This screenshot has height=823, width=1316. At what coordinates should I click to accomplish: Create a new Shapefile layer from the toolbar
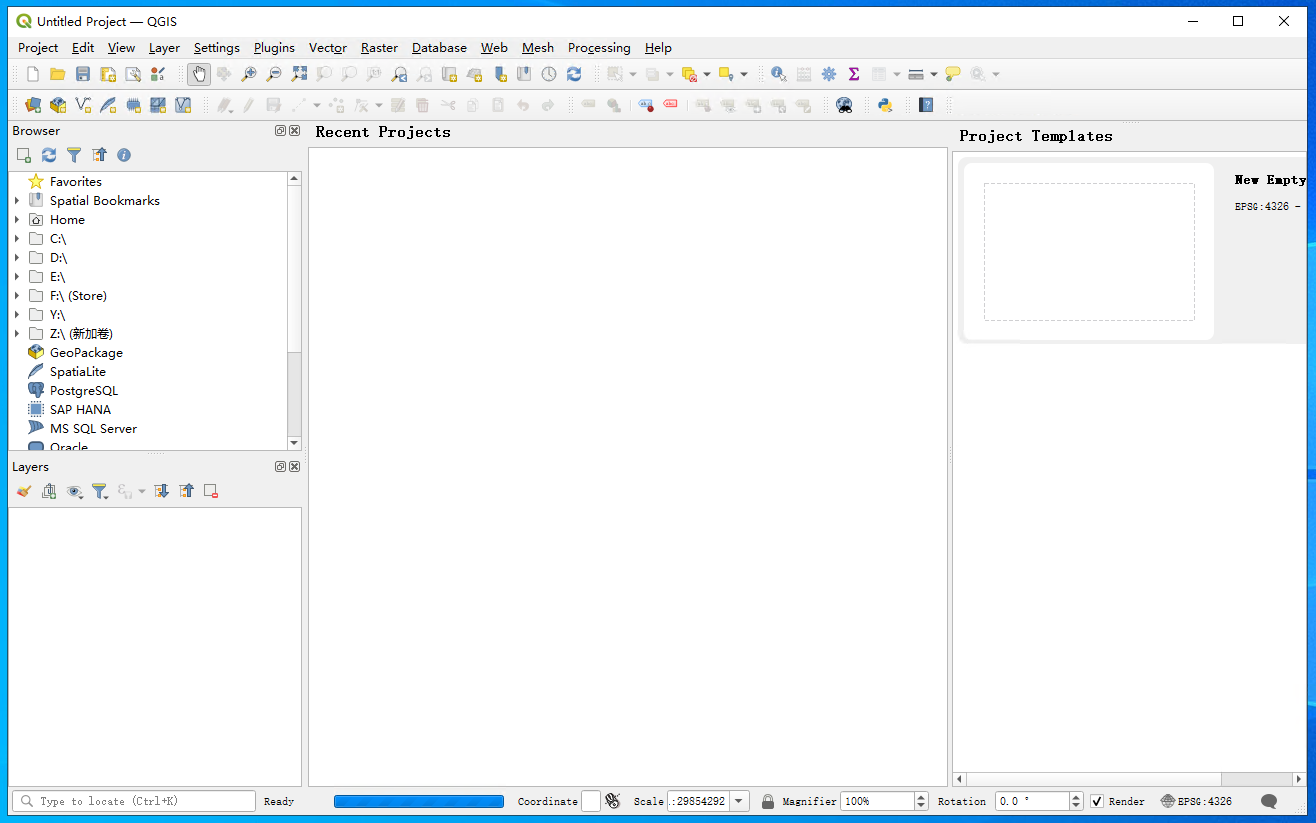tap(83, 105)
